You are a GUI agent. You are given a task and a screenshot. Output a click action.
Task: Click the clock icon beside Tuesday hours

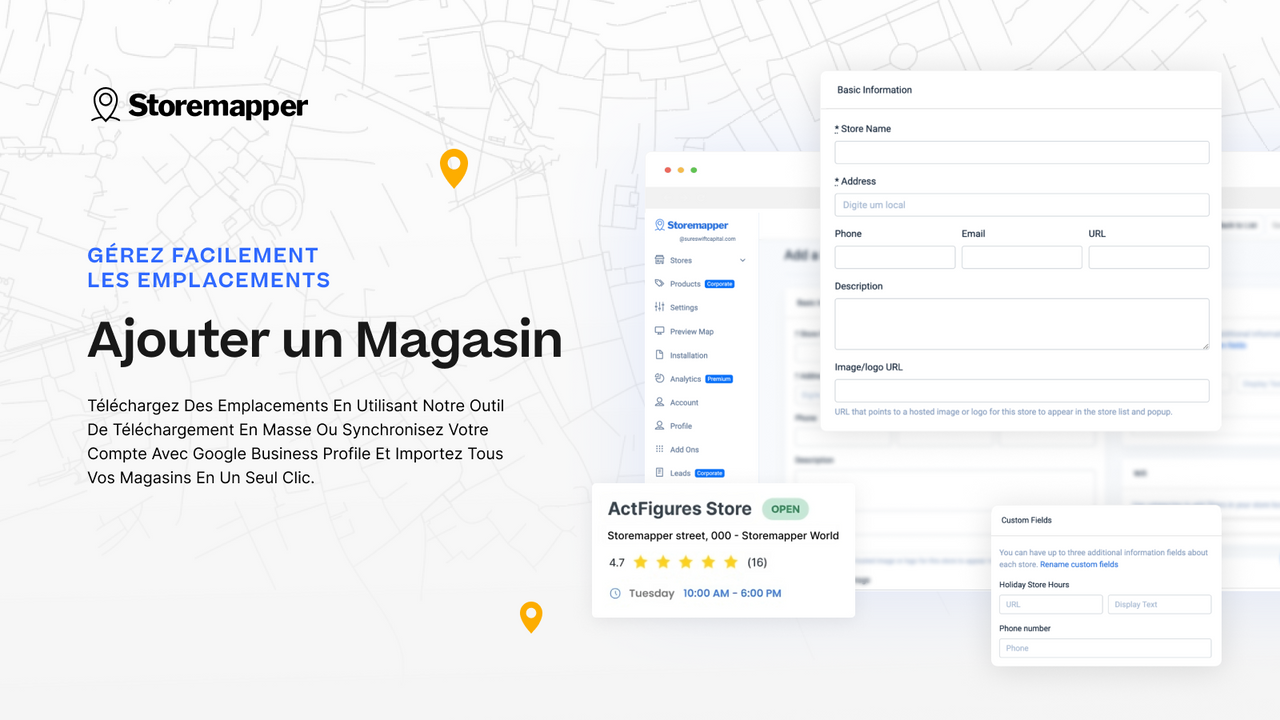pyautogui.click(x=615, y=593)
